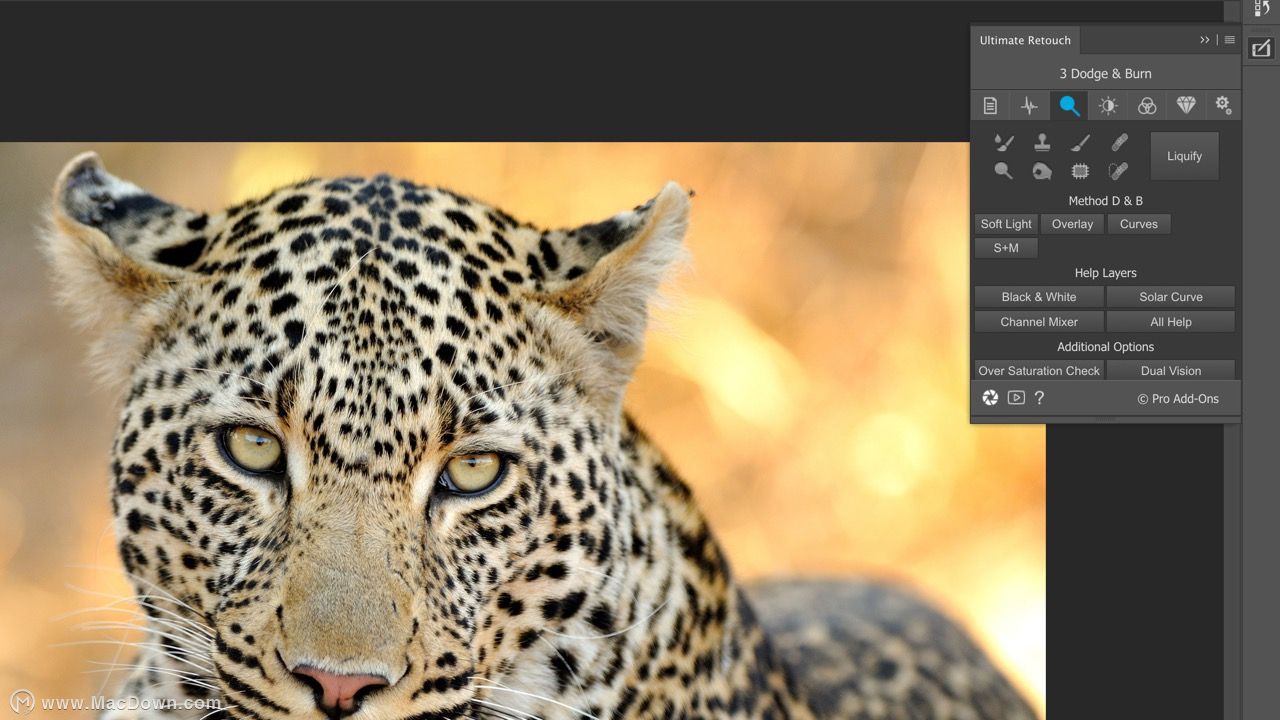
Task: Click the All Help button
Action: point(1171,322)
